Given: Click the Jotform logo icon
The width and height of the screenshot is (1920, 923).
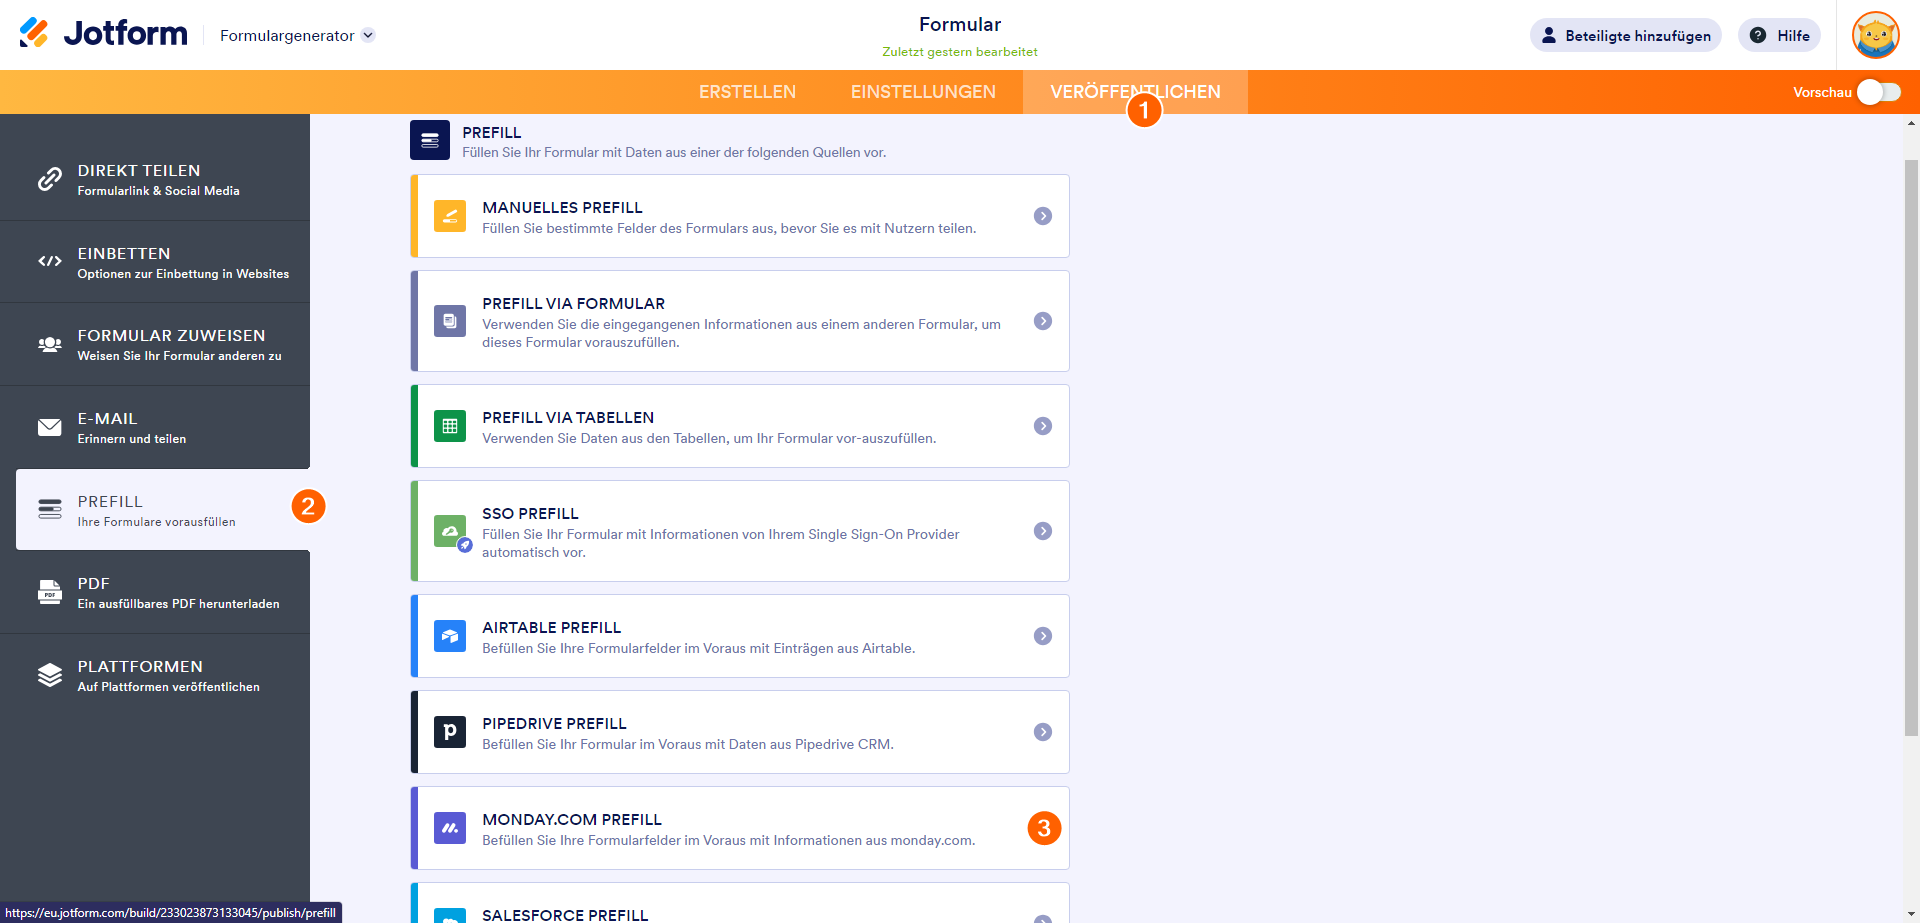Looking at the screenshot, I should click(34, 33).
